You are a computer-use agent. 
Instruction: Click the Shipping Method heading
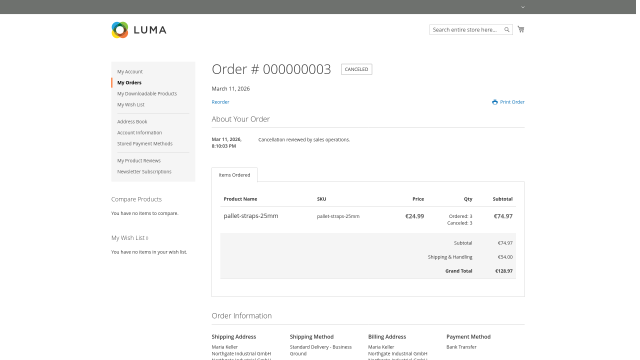coord(312,337)
